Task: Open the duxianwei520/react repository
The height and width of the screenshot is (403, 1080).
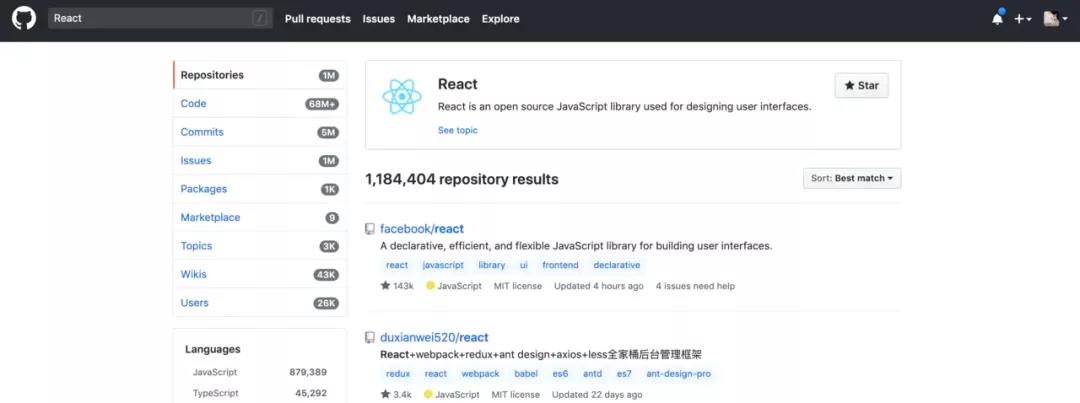Action: pos(434,338)
